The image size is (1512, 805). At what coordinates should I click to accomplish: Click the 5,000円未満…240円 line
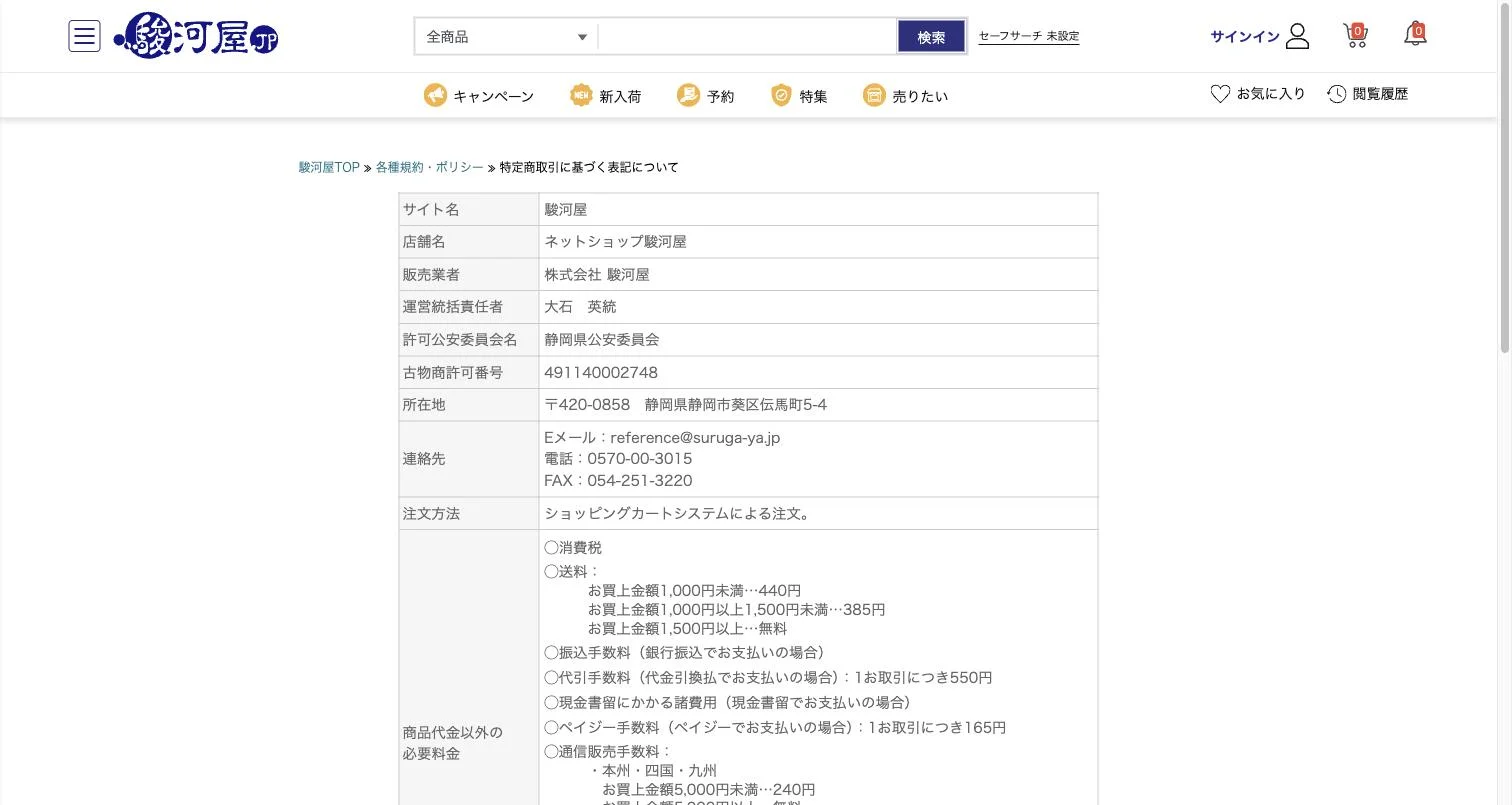pyautogui.click(x=708, y=789)
